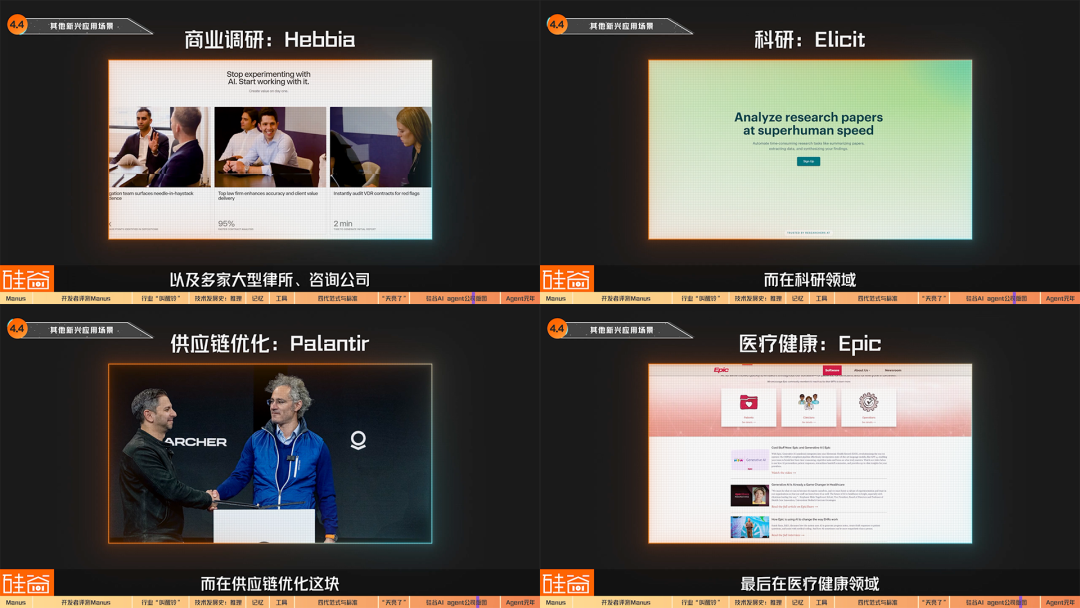Jump to the 四代范式与标准 chapter in the Elicit panel
Viewport: 1080px width, 608px height.
point(878,298)
